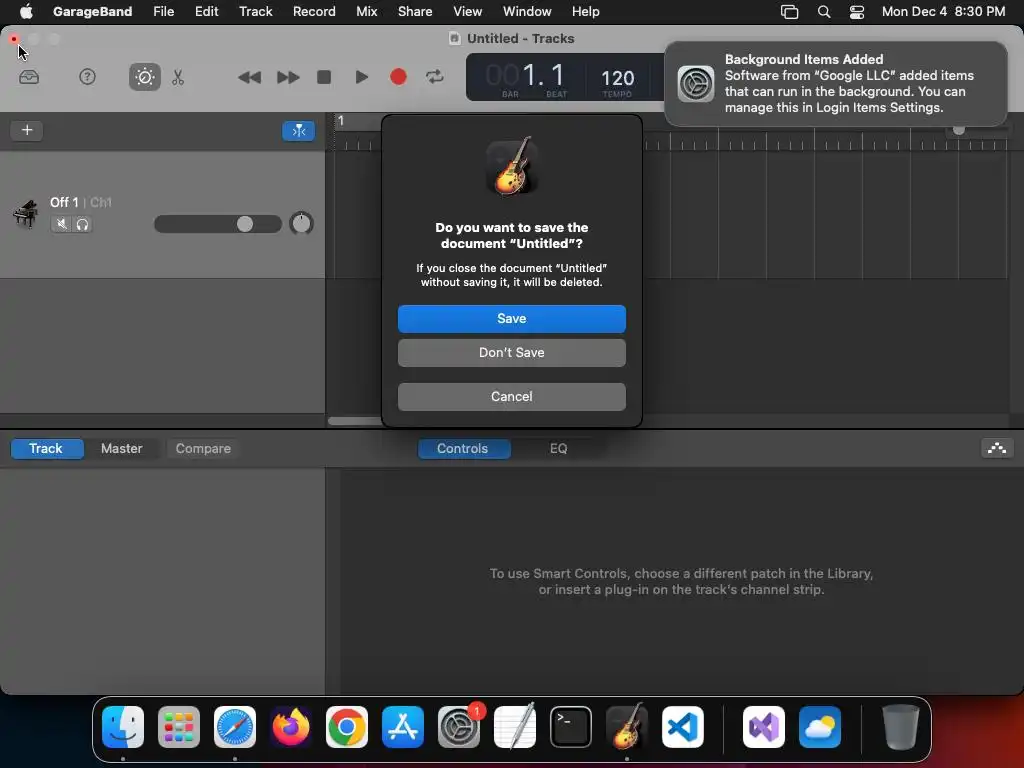Click the horizontal zoom slider above tracks

(x=977, y=130)
